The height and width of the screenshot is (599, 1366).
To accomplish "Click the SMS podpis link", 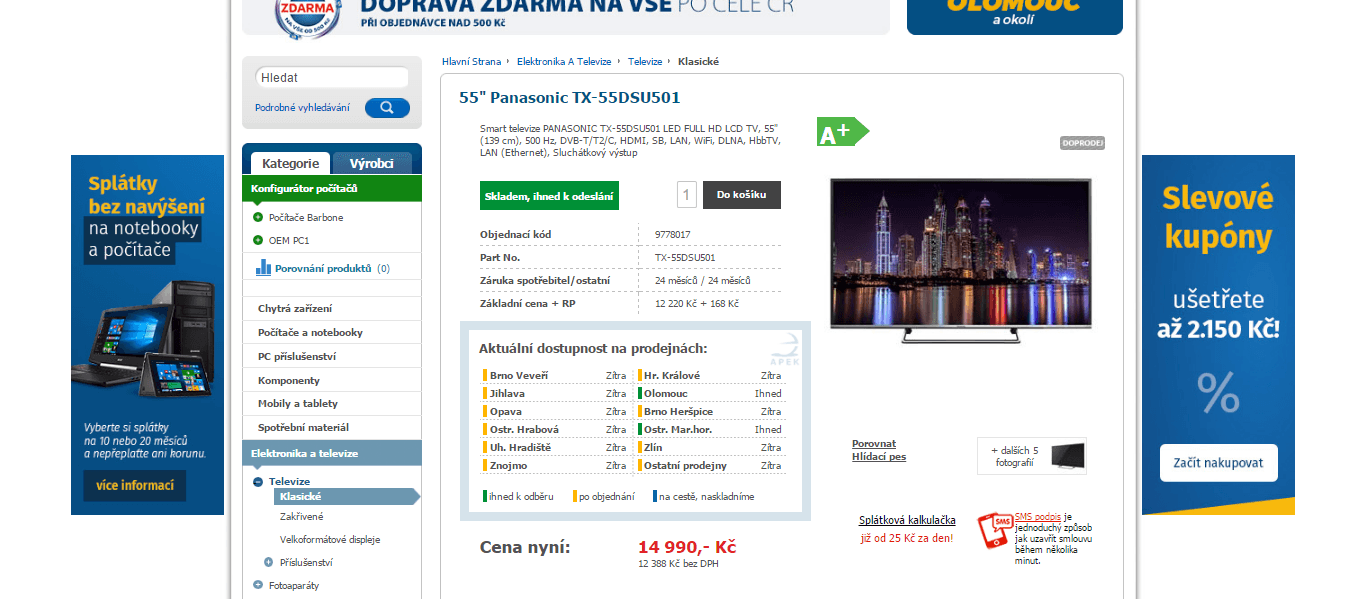I will click(1038, 516).
